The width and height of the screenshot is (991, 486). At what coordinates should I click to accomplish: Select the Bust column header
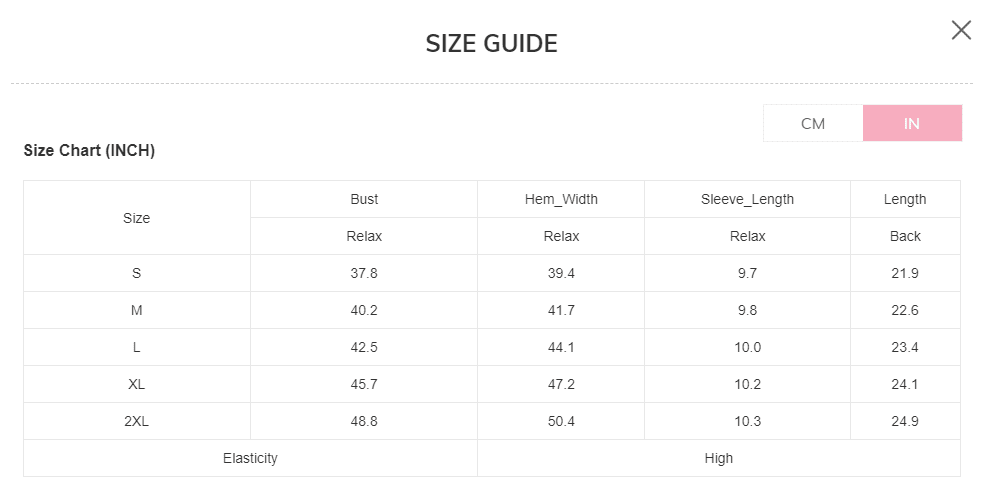pyautogui.click(x=364, y=199)
